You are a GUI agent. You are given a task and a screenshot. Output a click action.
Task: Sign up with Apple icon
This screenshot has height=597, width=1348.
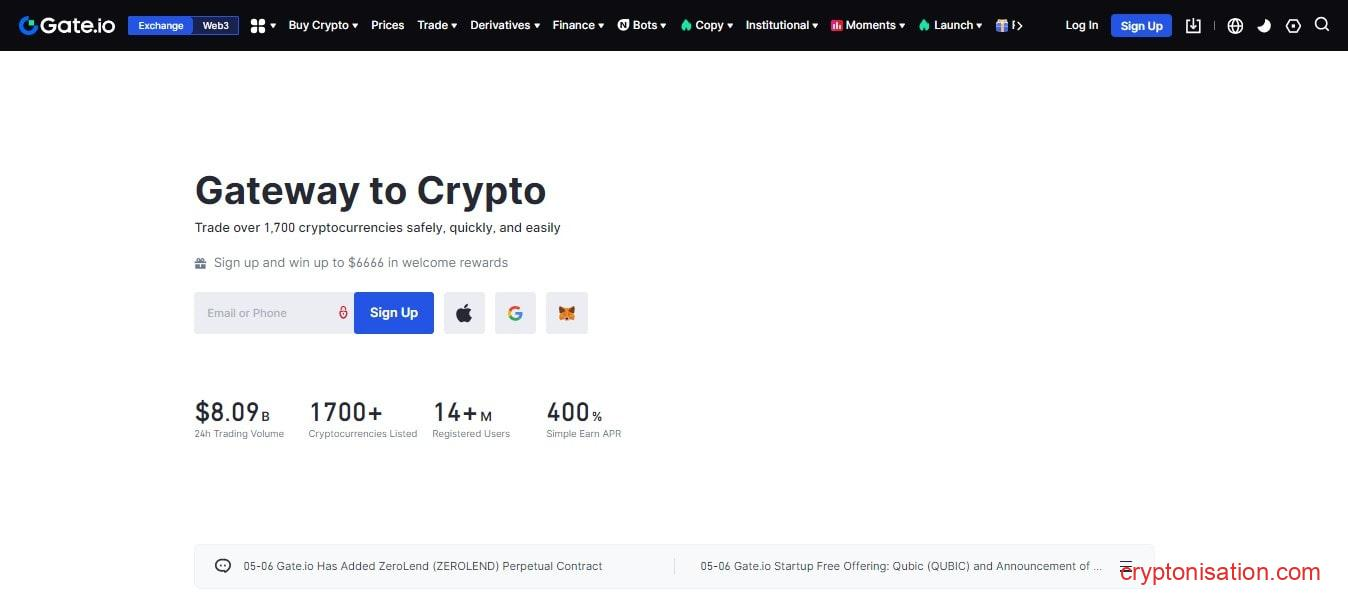pyautogui.click(x=464, y=313)
